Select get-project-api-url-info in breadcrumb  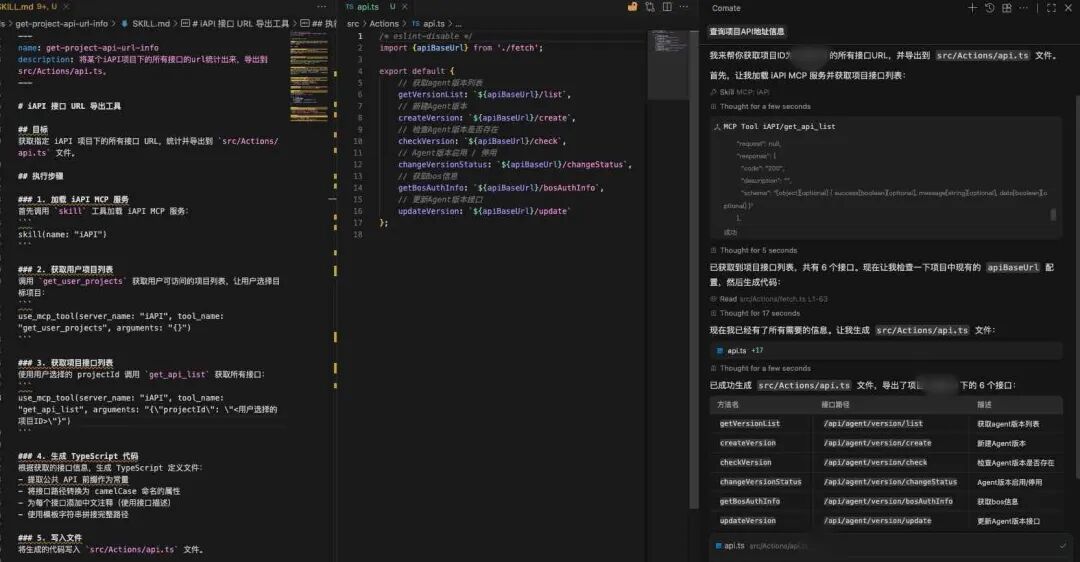[x=62, y=23]
